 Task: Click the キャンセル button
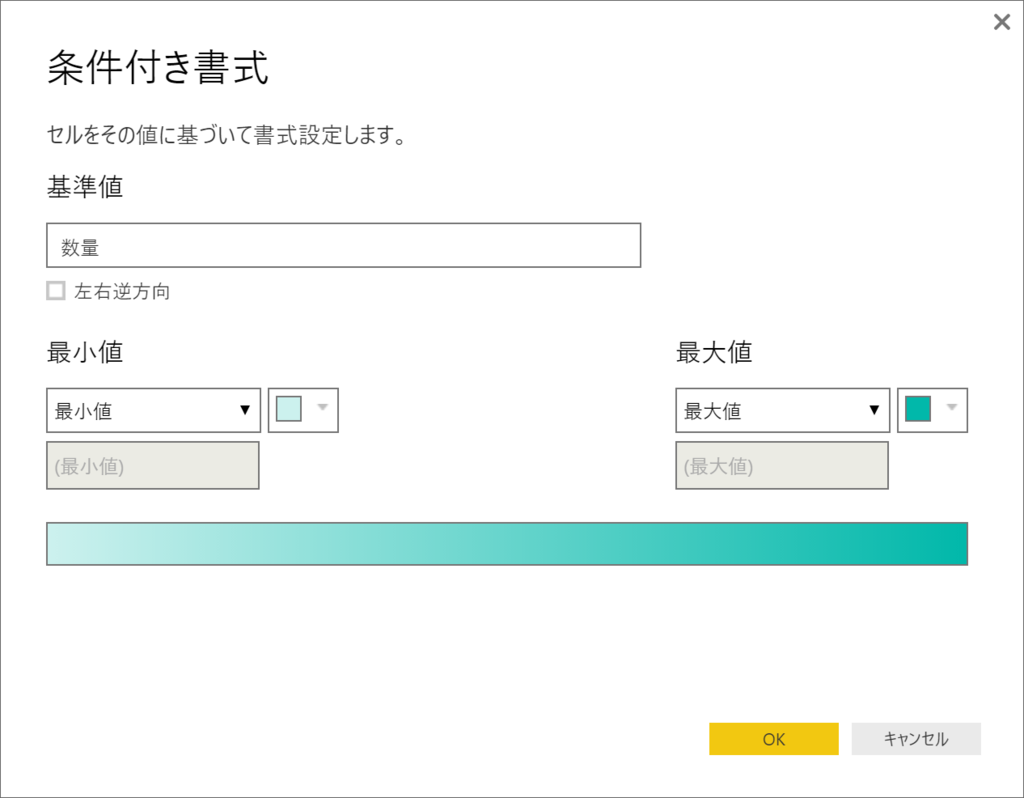[x=916, y=739]
